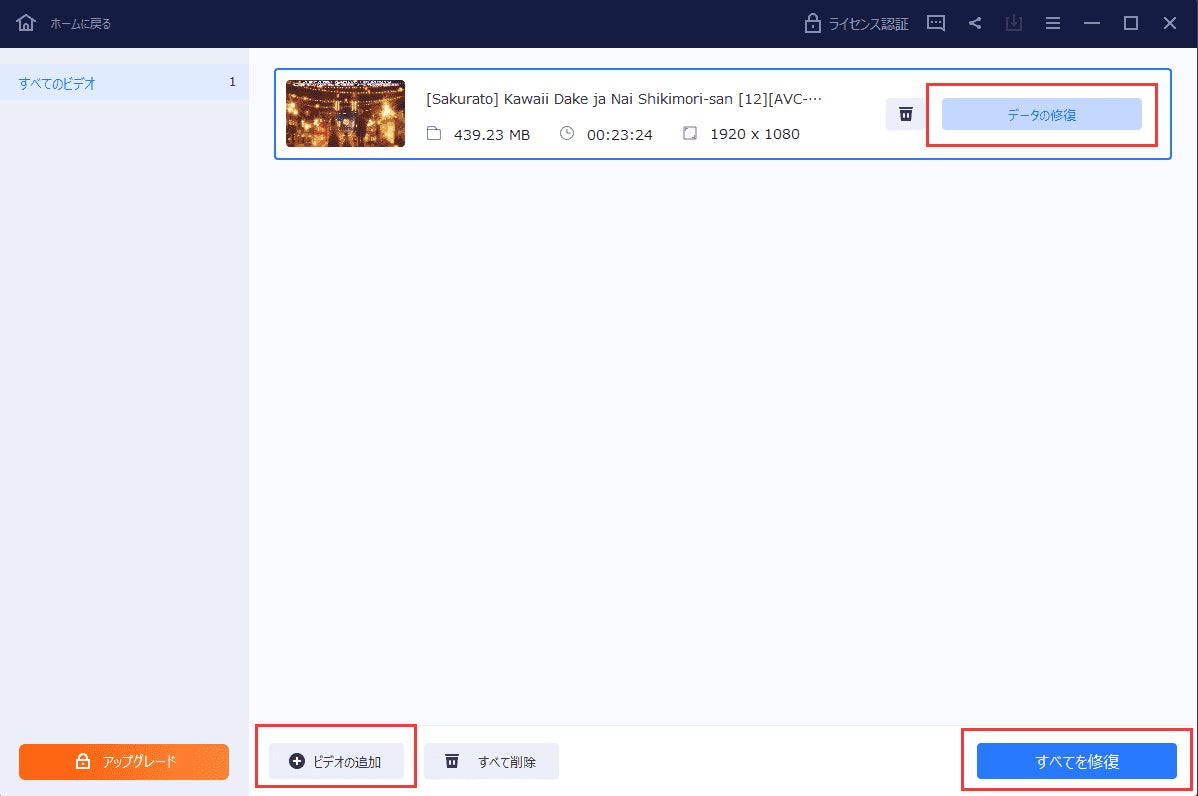Image resolution: width=1198 pixels, height=796 pixels.
Task: Click the download/import icon in the title bar
Action: 1014,23
